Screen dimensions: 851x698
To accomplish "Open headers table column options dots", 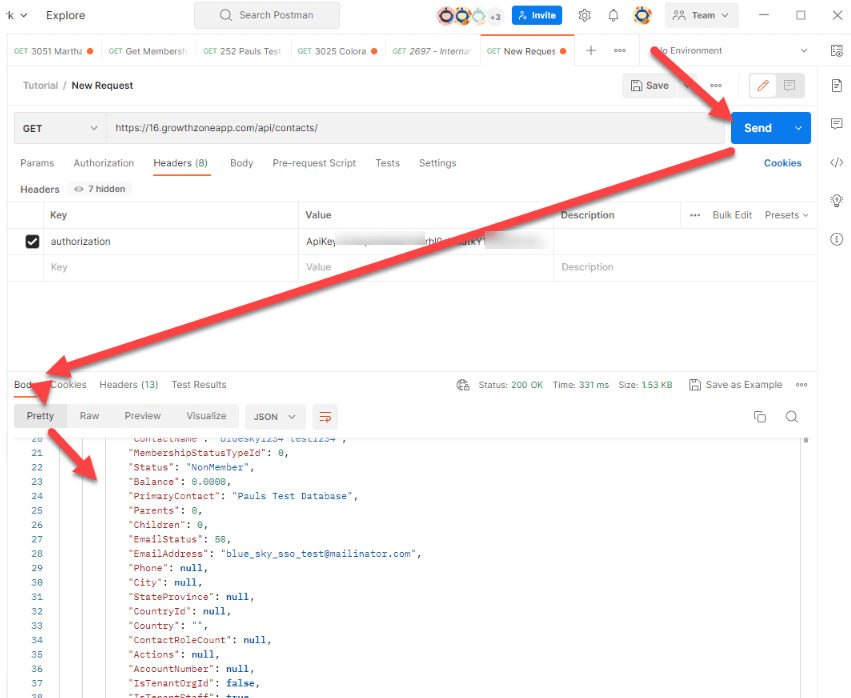I will 695,215.
